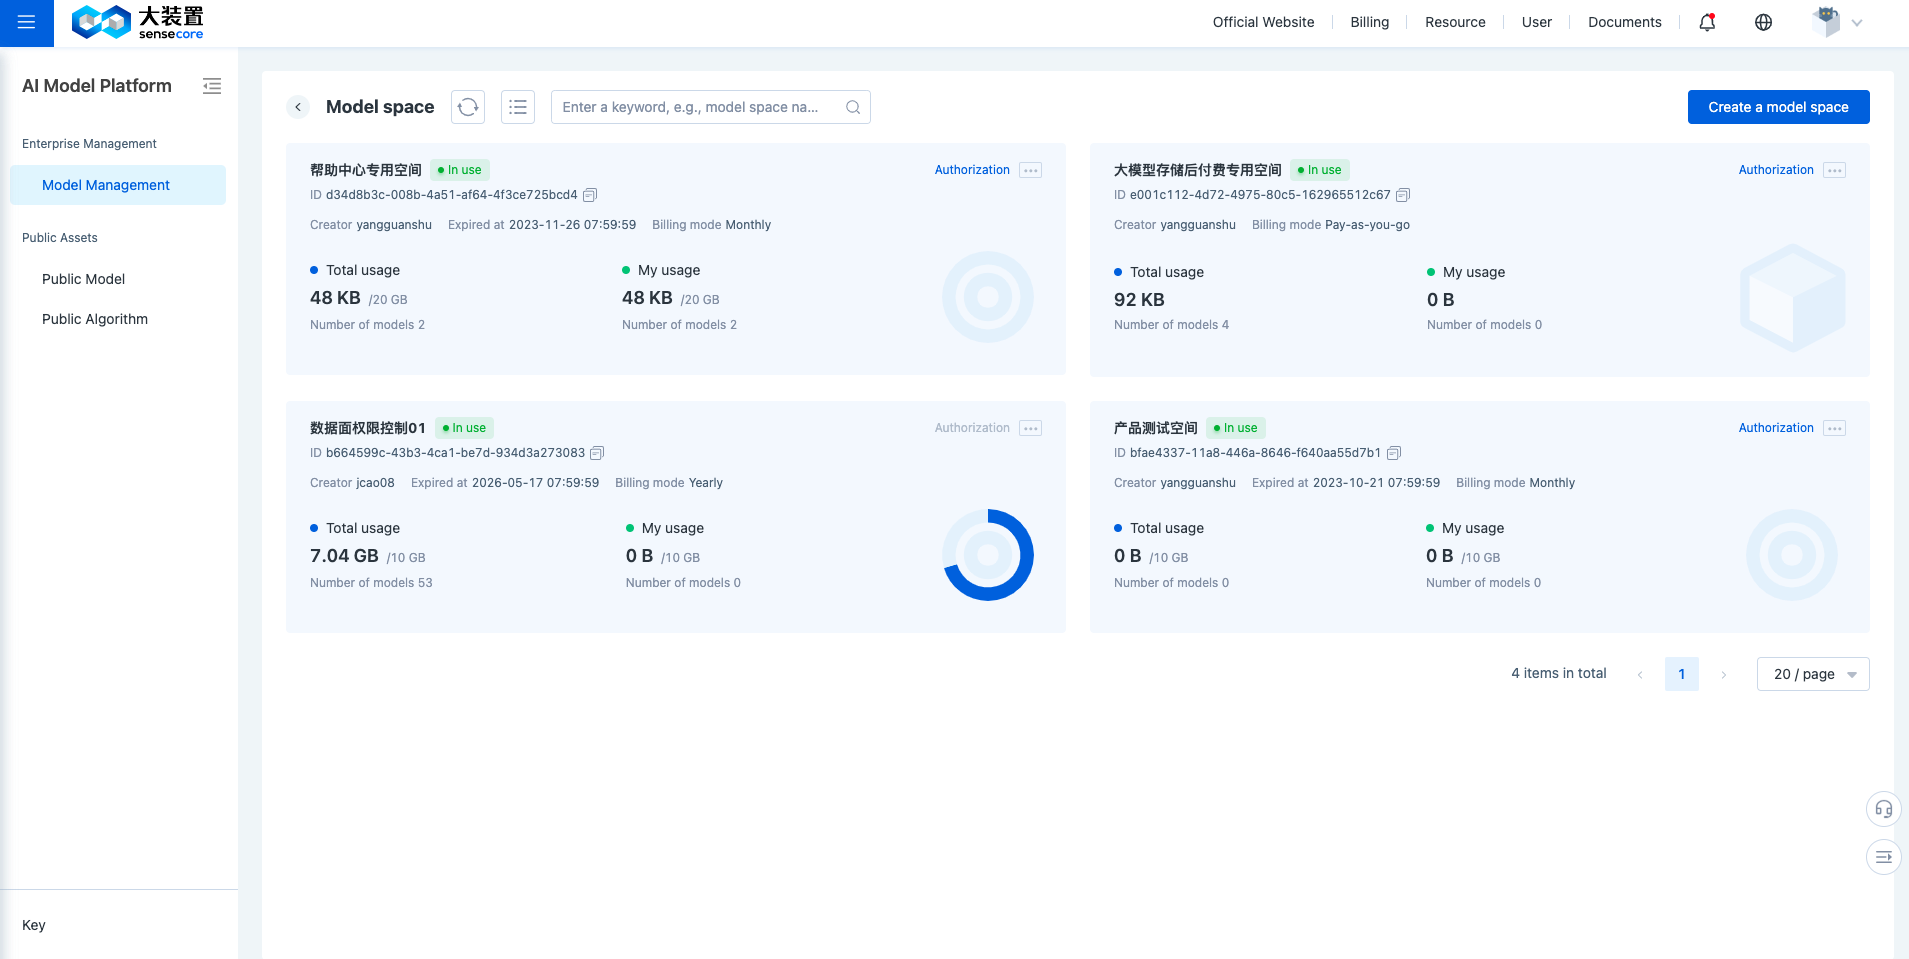Screen dimensions: 1909x959
Task: Open the Resource menu
Action: pyautogui.click(x=1455, y=22)
